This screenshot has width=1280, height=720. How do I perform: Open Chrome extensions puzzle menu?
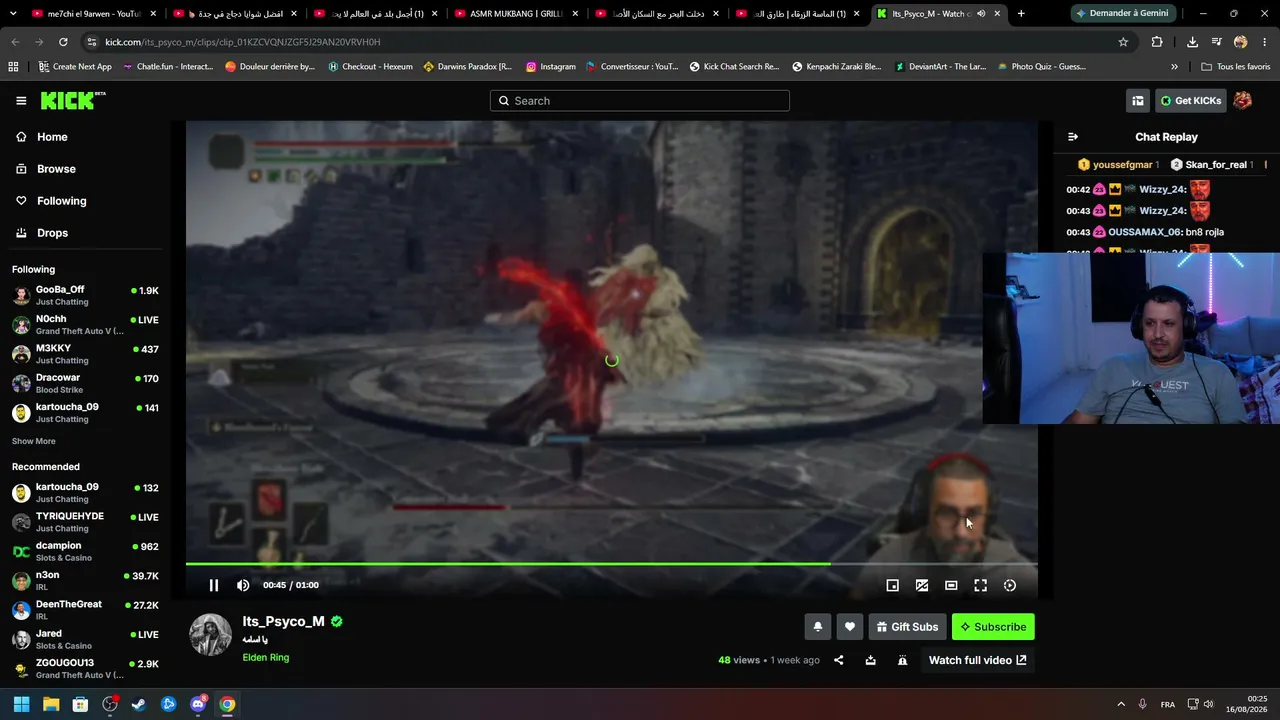point(1157,42)
